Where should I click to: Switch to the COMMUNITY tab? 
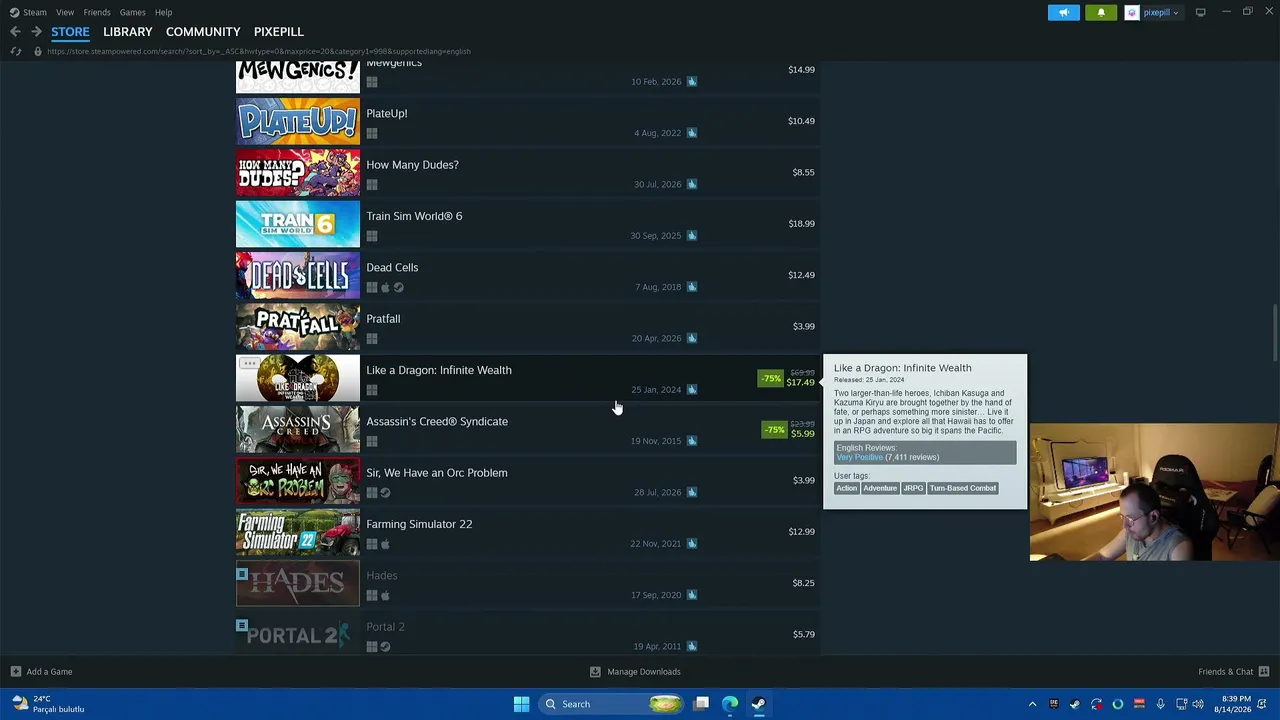[x=203, y=32]
